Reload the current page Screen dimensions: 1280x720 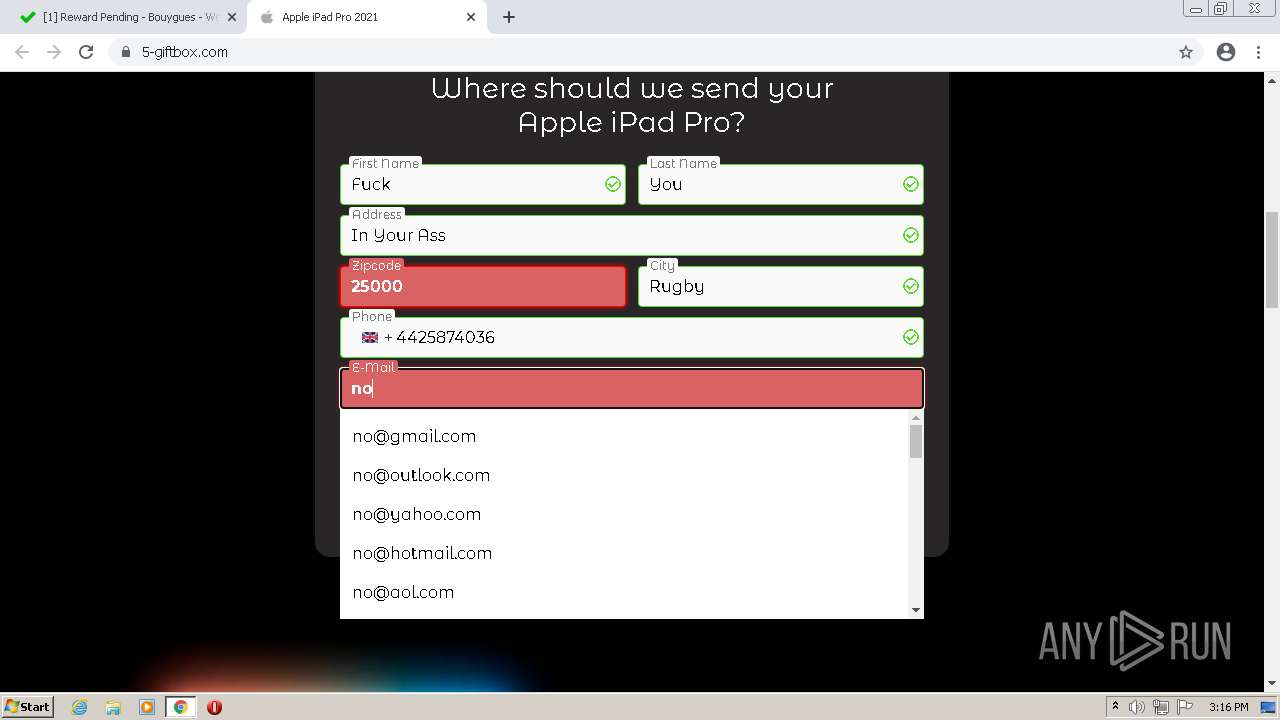pyautogui.click(x=86, y=52)
